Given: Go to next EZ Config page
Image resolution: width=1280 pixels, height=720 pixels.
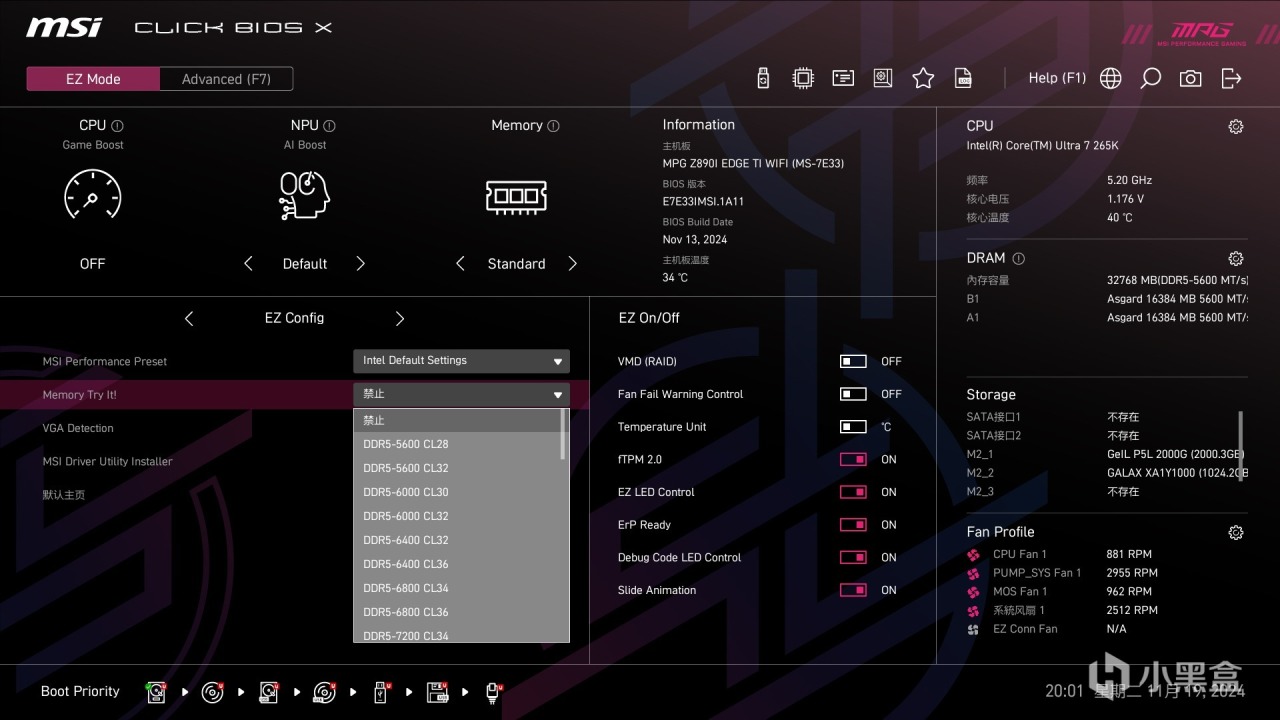Looking at the screenshot, I should tap(400, 318).
